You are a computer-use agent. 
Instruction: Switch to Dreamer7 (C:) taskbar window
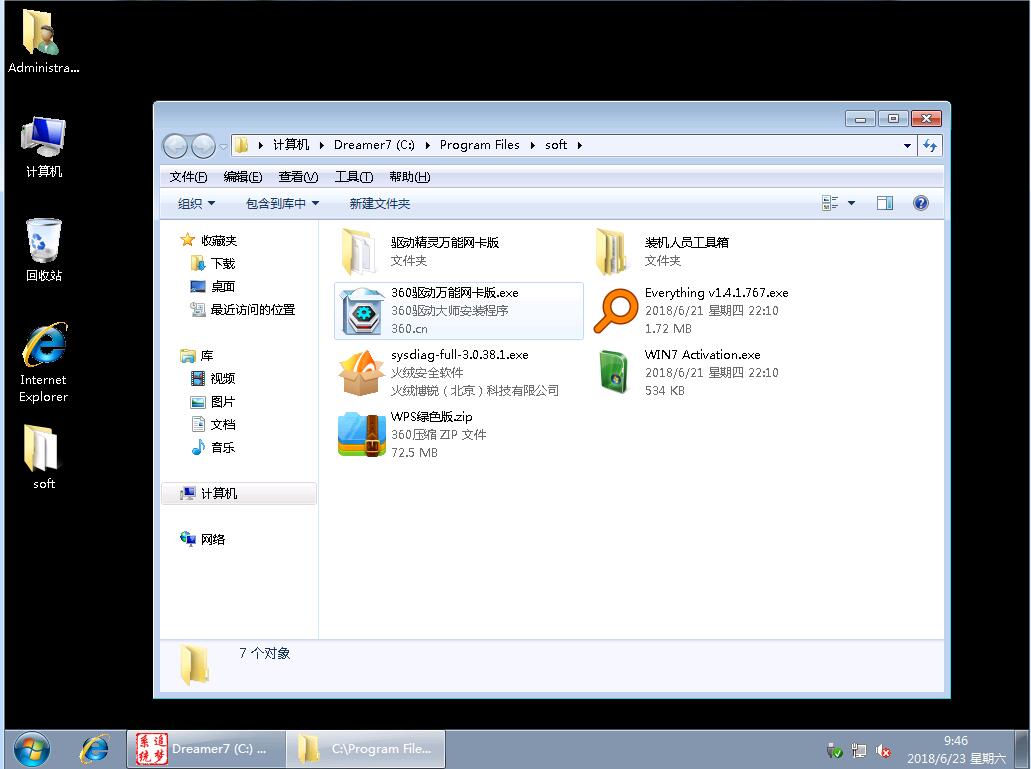[x=206, y=749]
